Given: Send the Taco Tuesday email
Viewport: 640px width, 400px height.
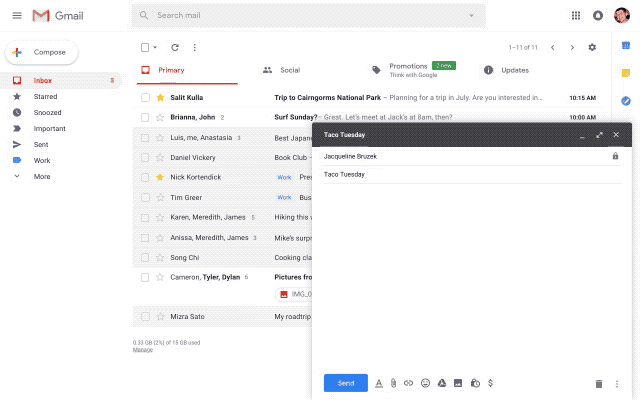Looking at the screenshot, I should (x=346, y=383).
